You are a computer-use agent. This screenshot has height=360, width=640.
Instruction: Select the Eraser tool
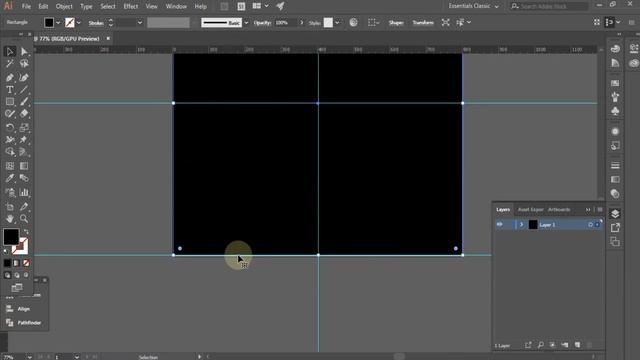24,114
